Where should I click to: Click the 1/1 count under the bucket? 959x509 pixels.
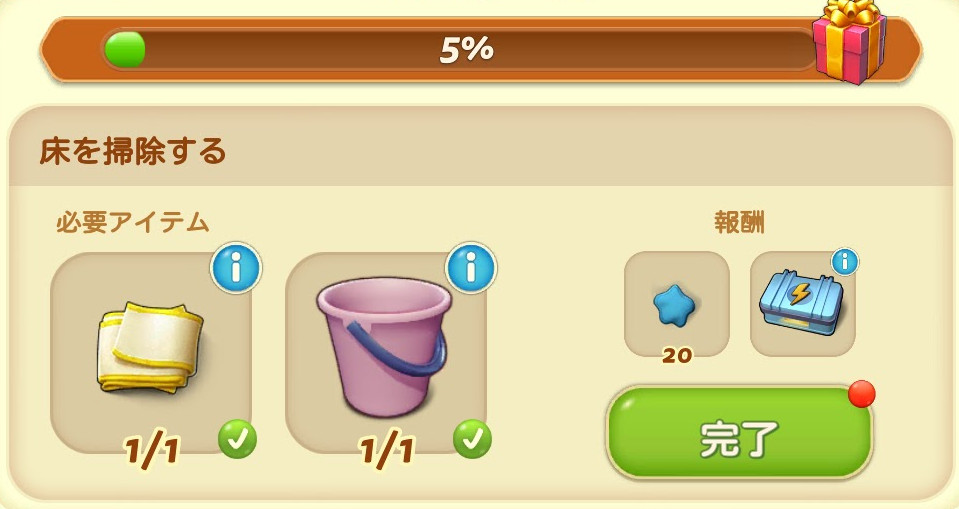click(387, 451)
